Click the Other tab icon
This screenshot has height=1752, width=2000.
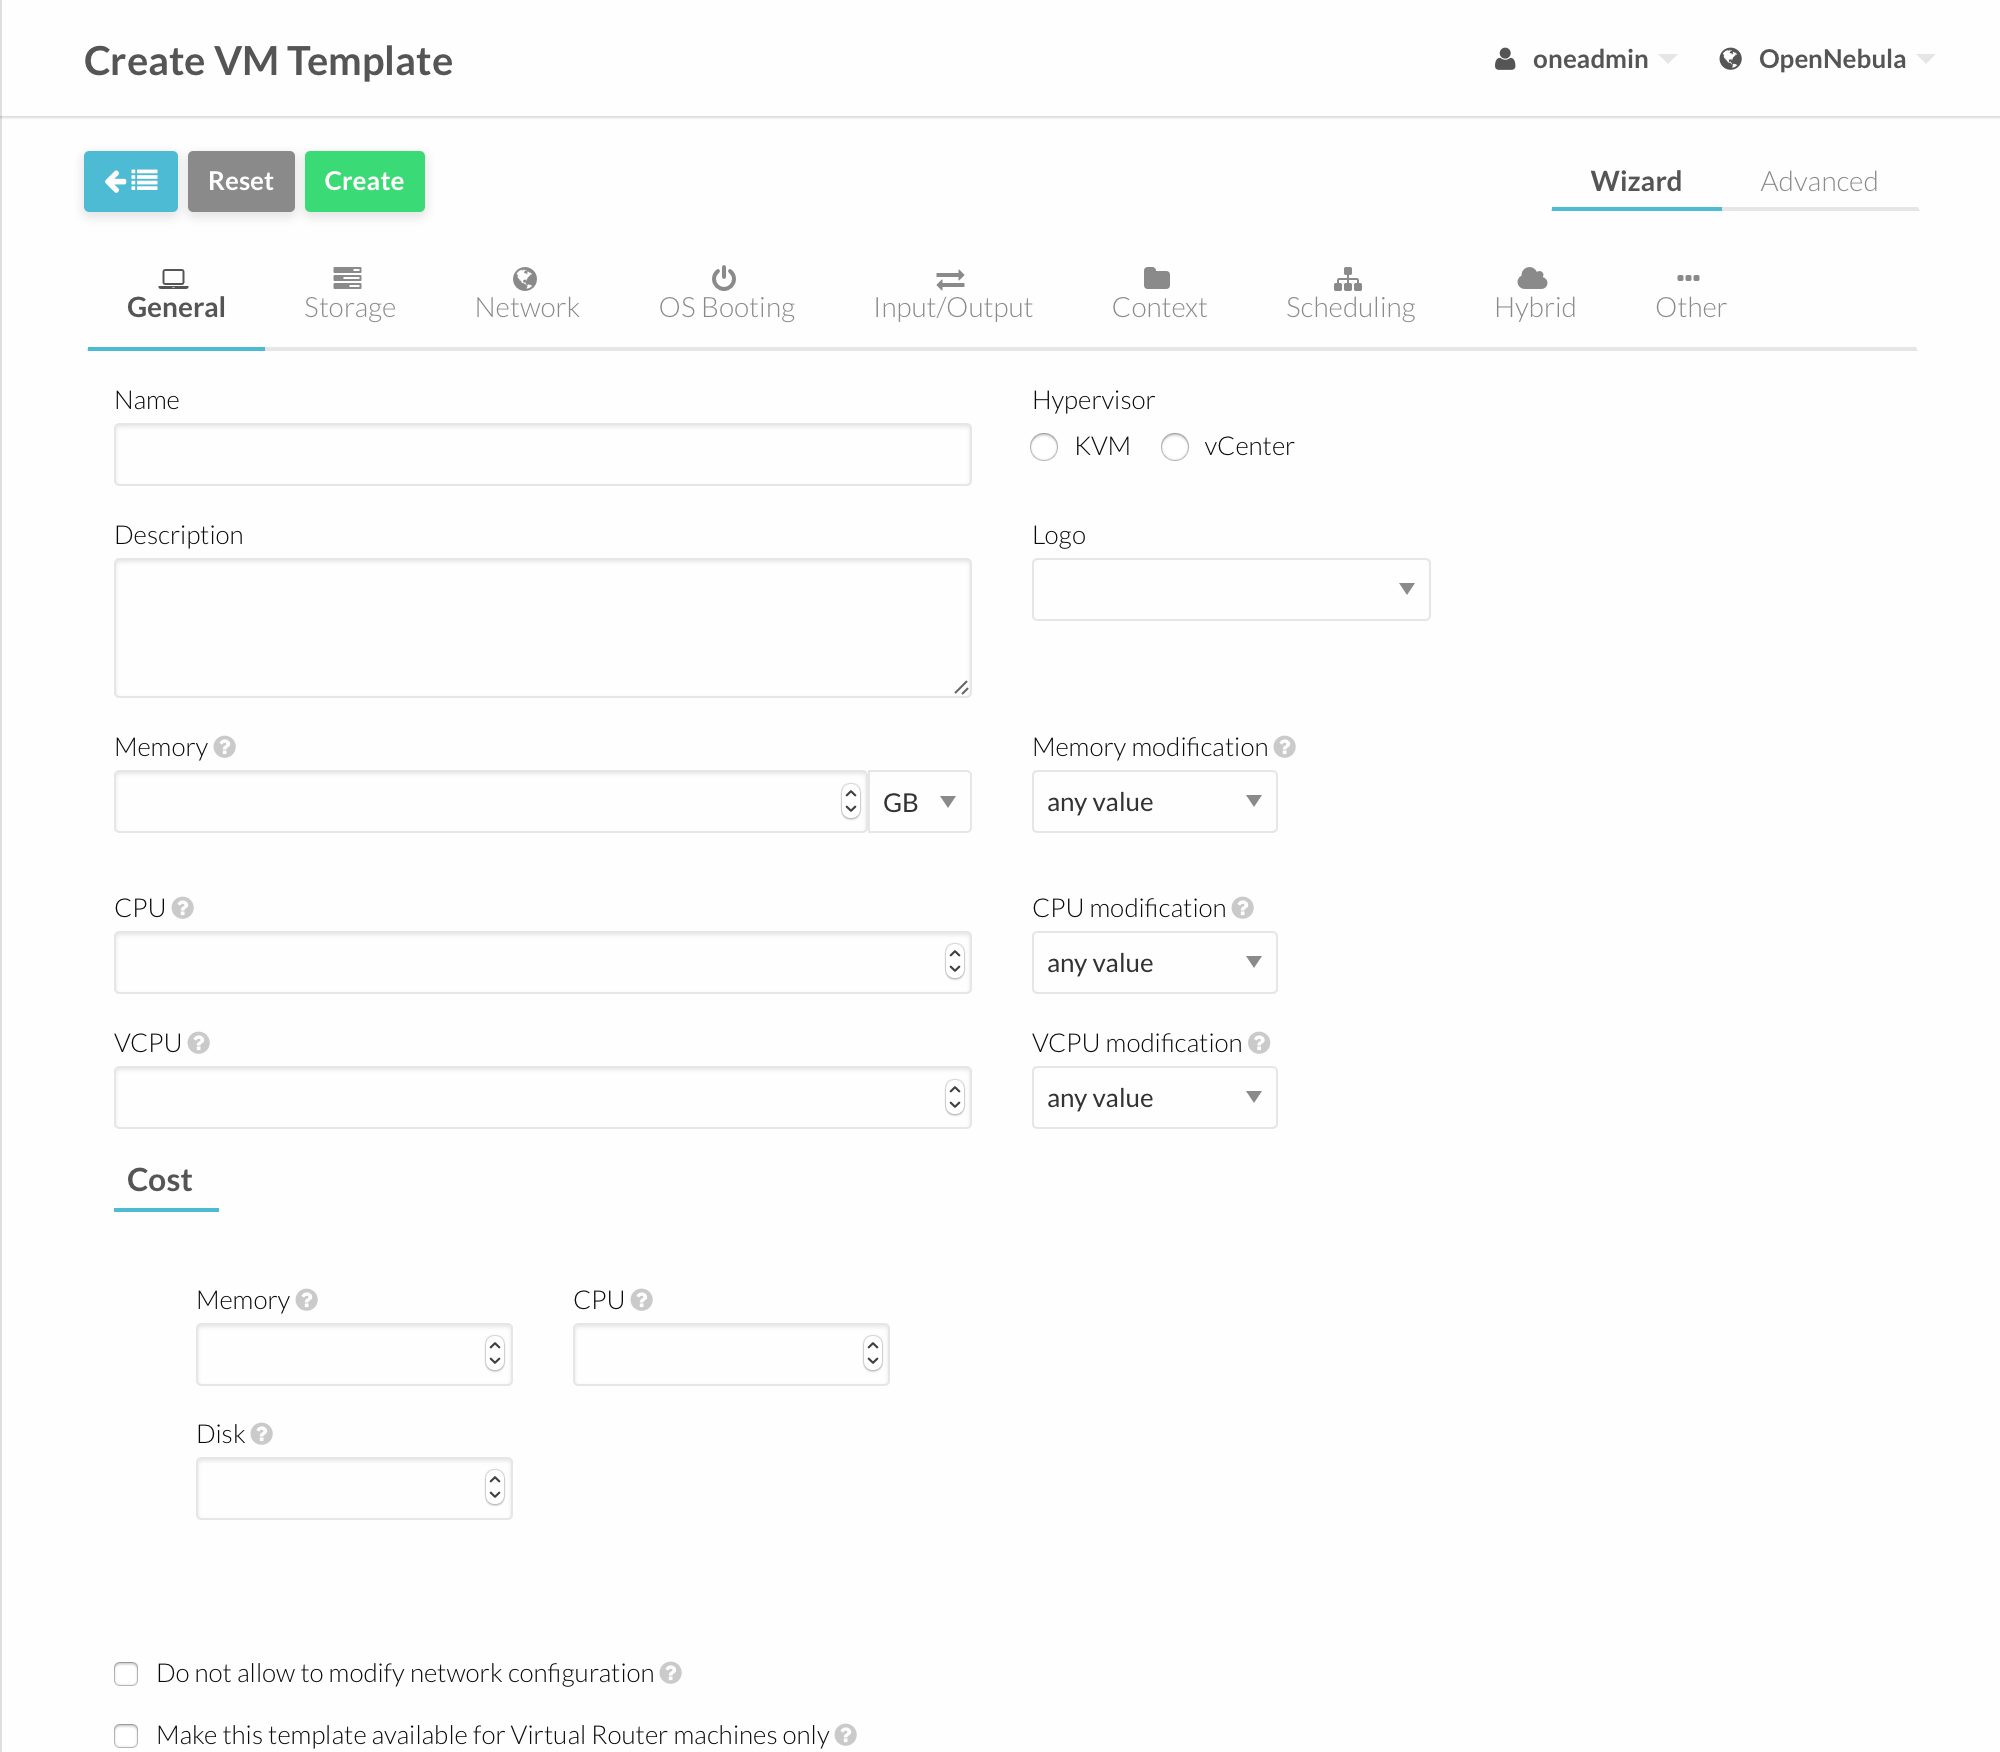(1689, 277)
